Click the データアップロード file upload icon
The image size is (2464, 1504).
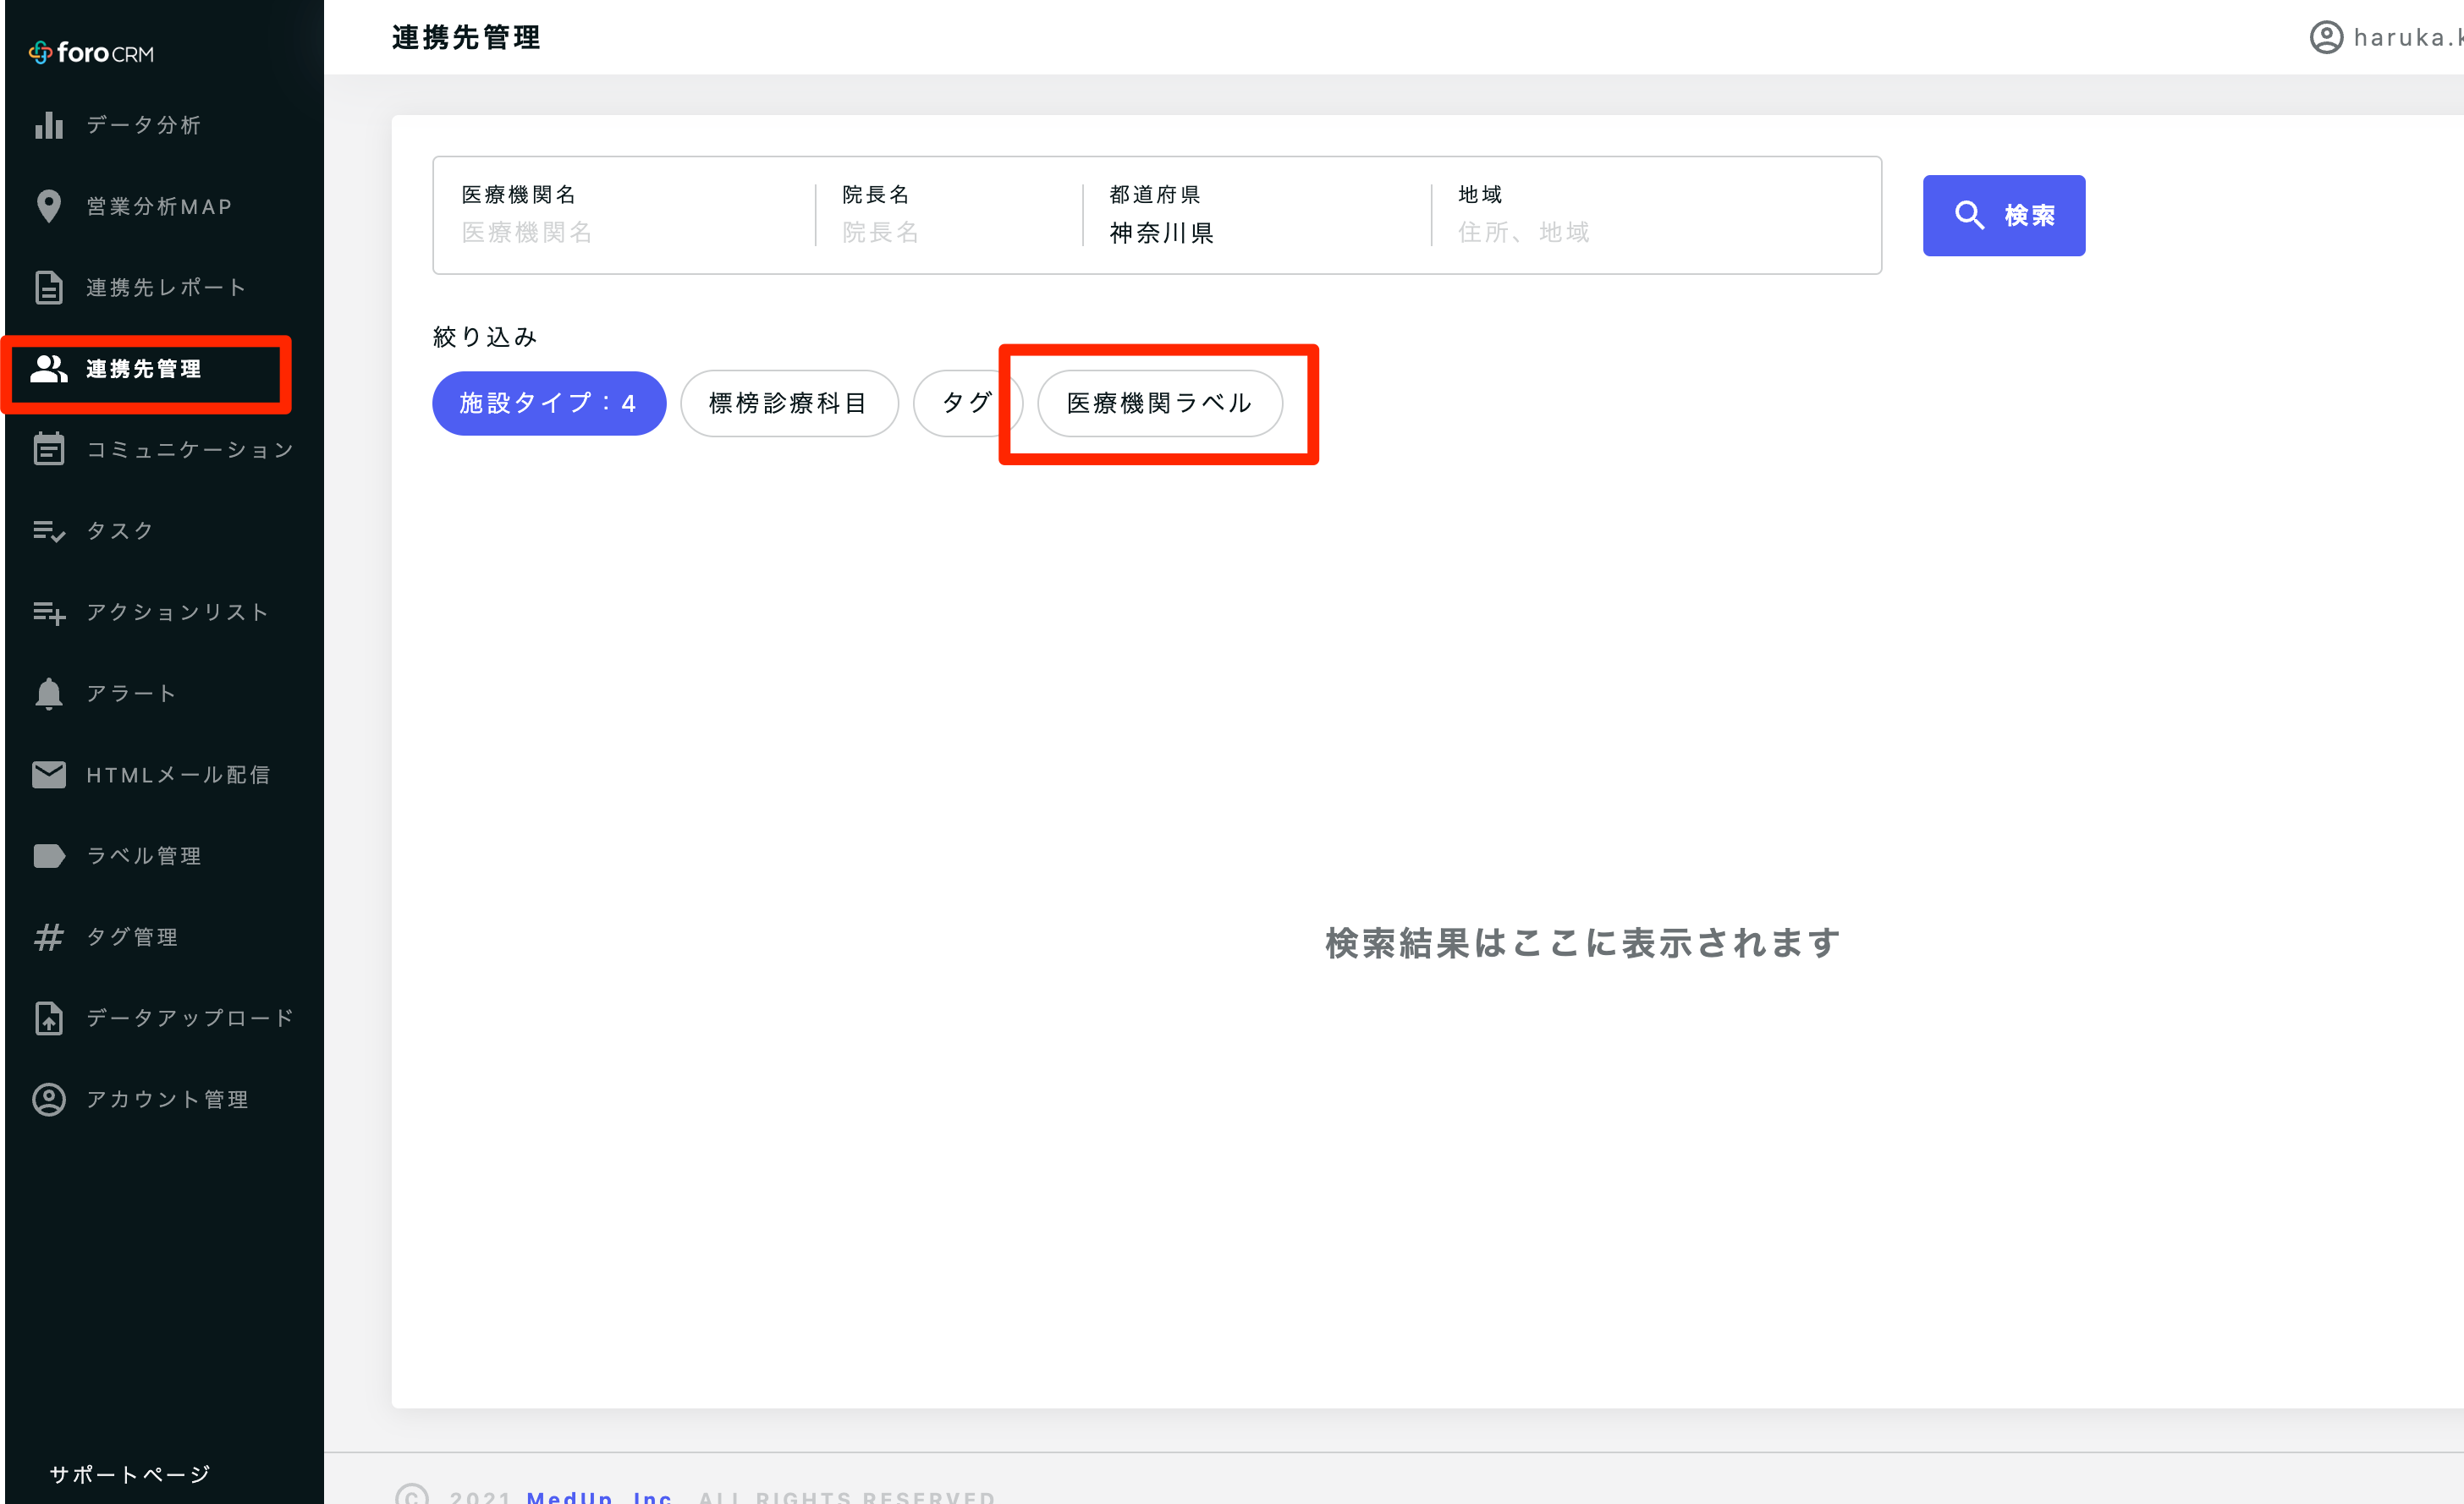coord(49,1018)
